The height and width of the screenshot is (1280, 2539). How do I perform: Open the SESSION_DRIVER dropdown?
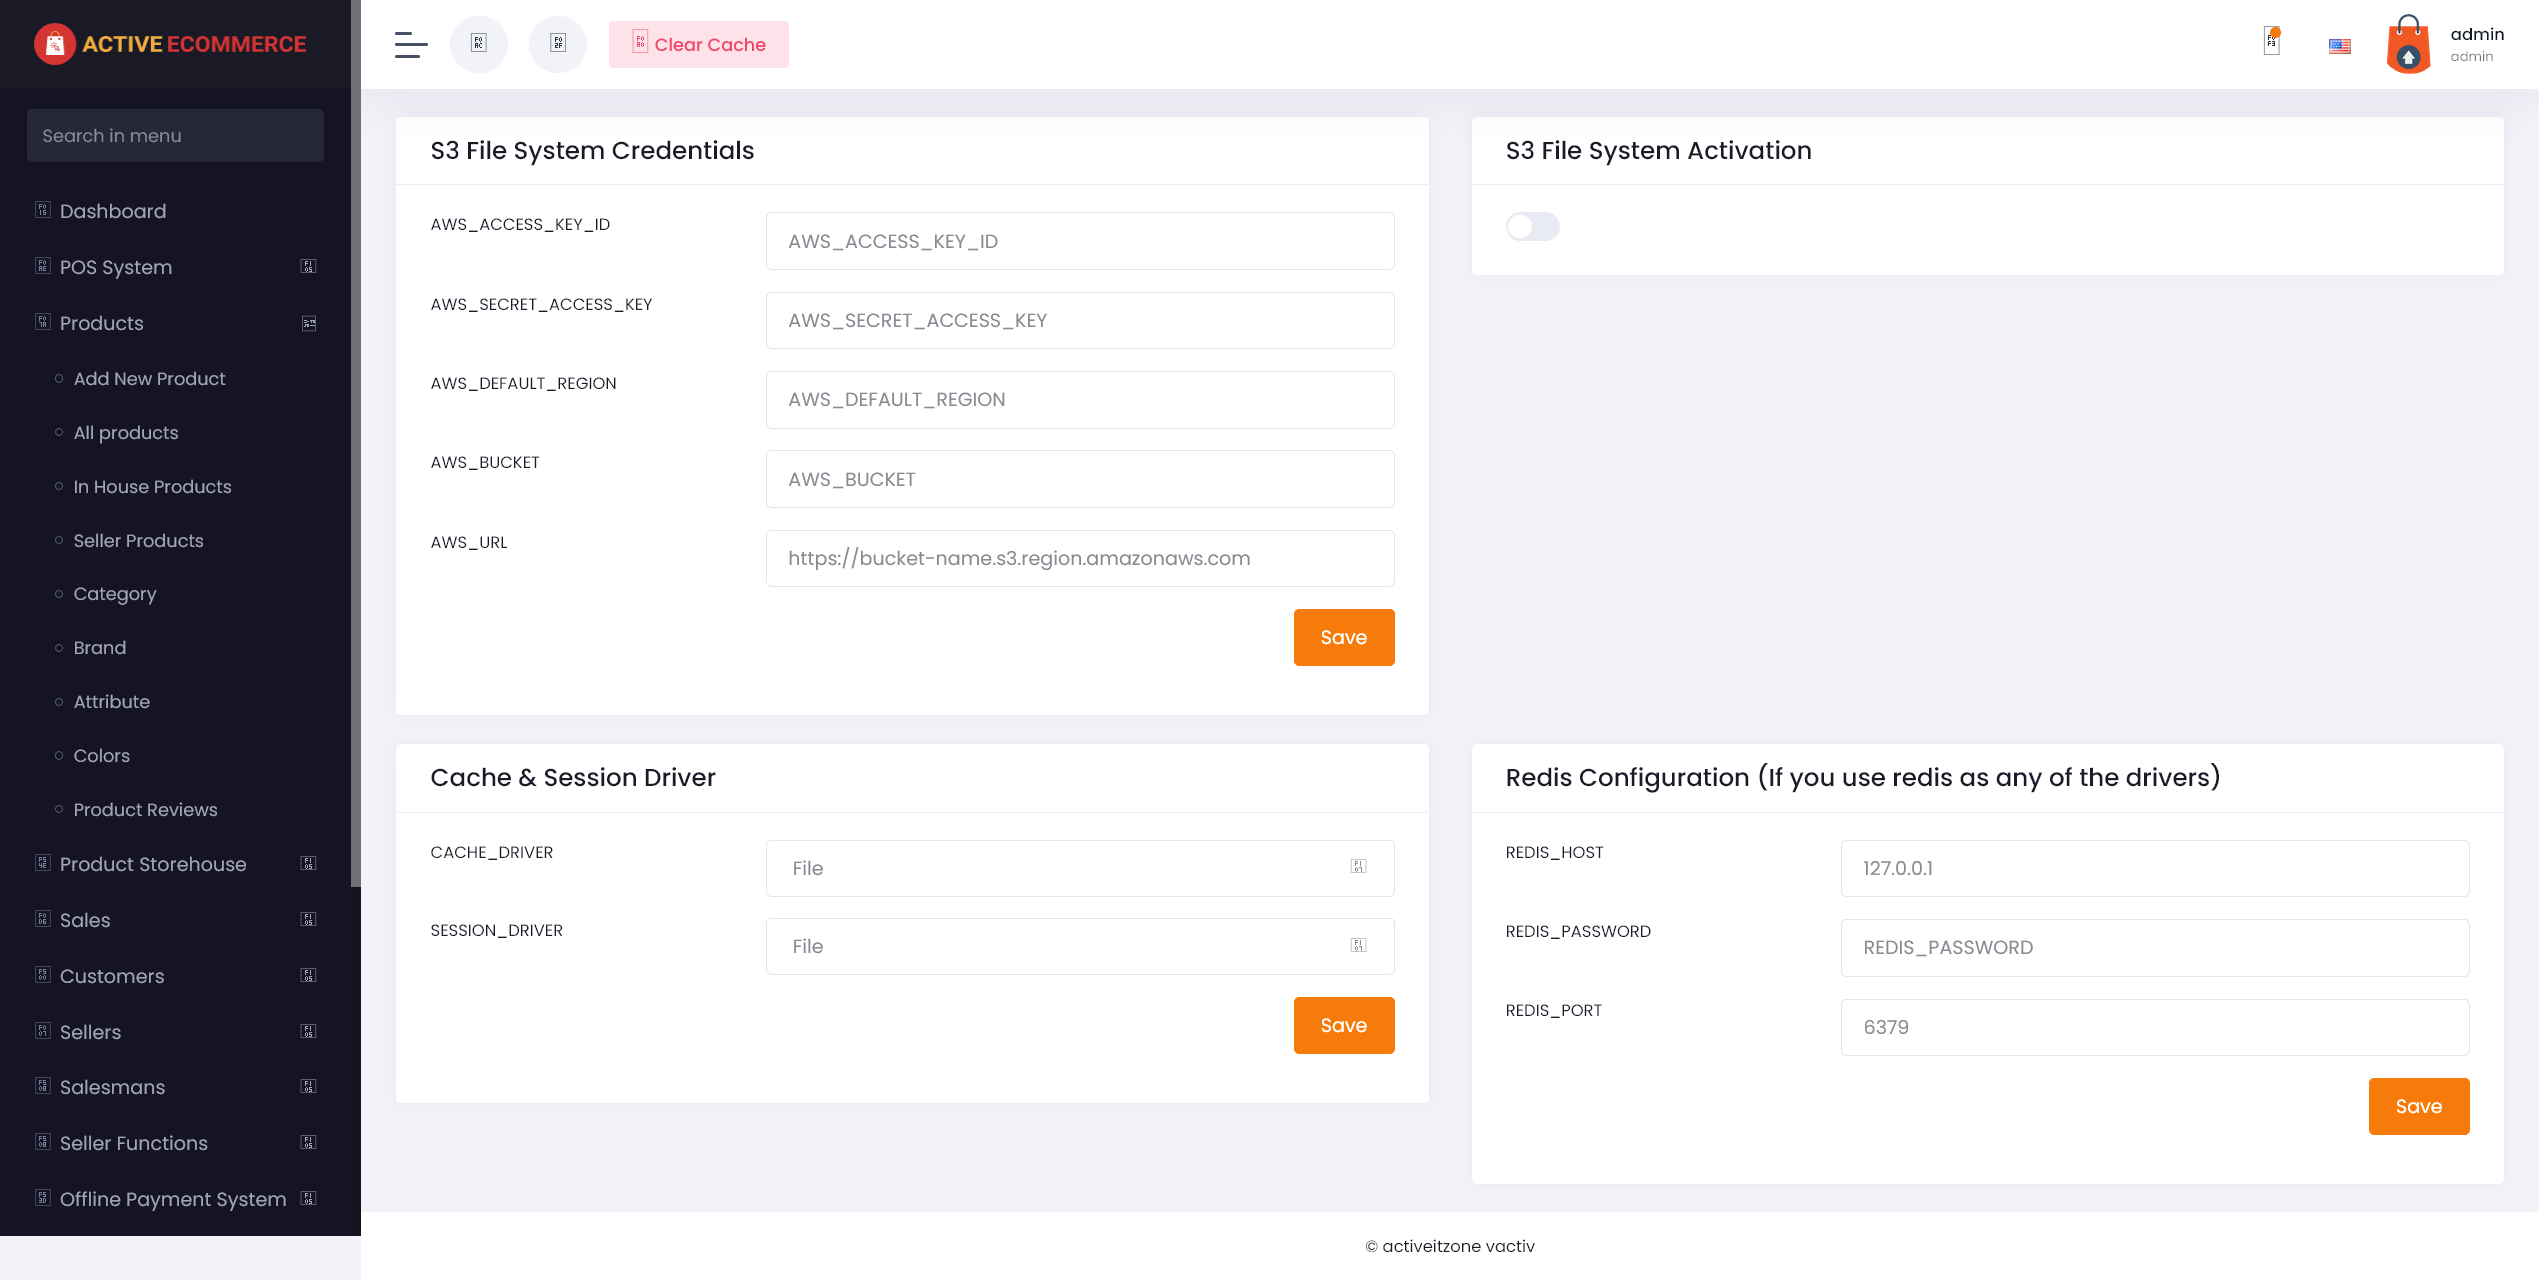[1079, 946]
